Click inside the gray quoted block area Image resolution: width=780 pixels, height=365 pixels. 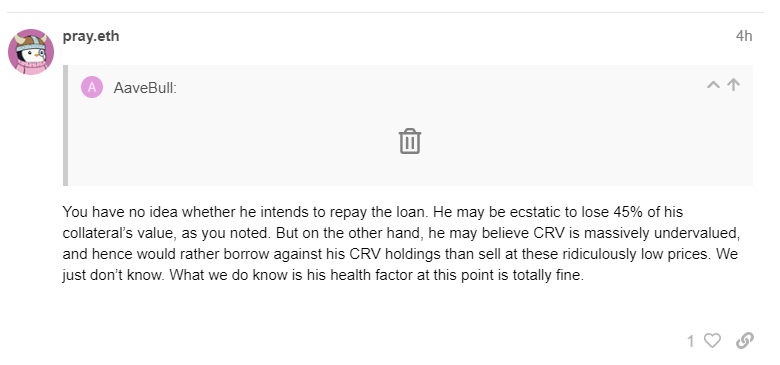[410, 125]
